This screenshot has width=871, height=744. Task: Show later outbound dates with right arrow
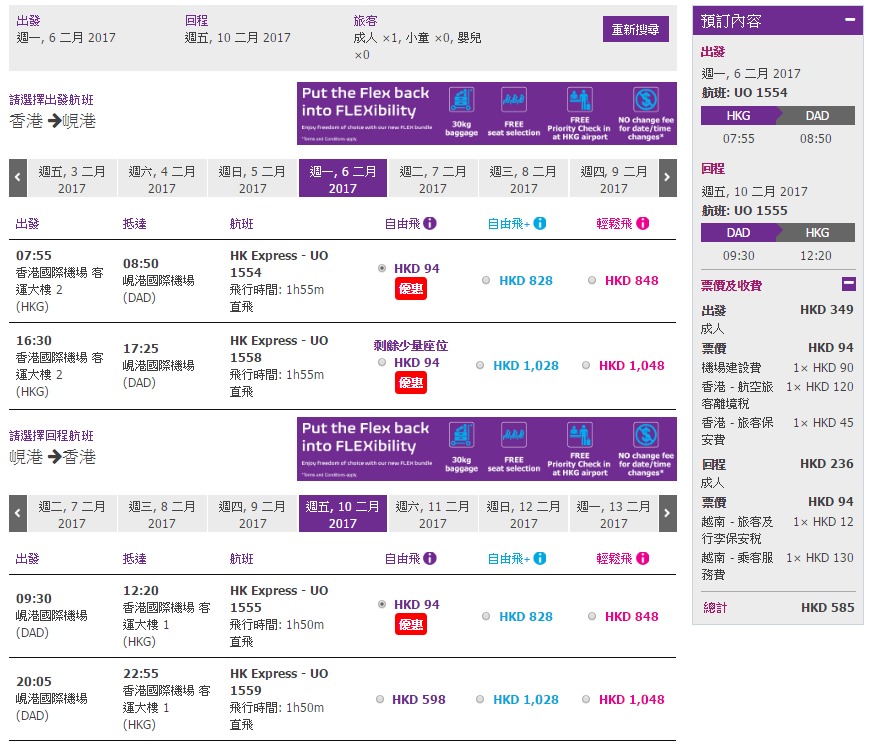click(668, 178)
